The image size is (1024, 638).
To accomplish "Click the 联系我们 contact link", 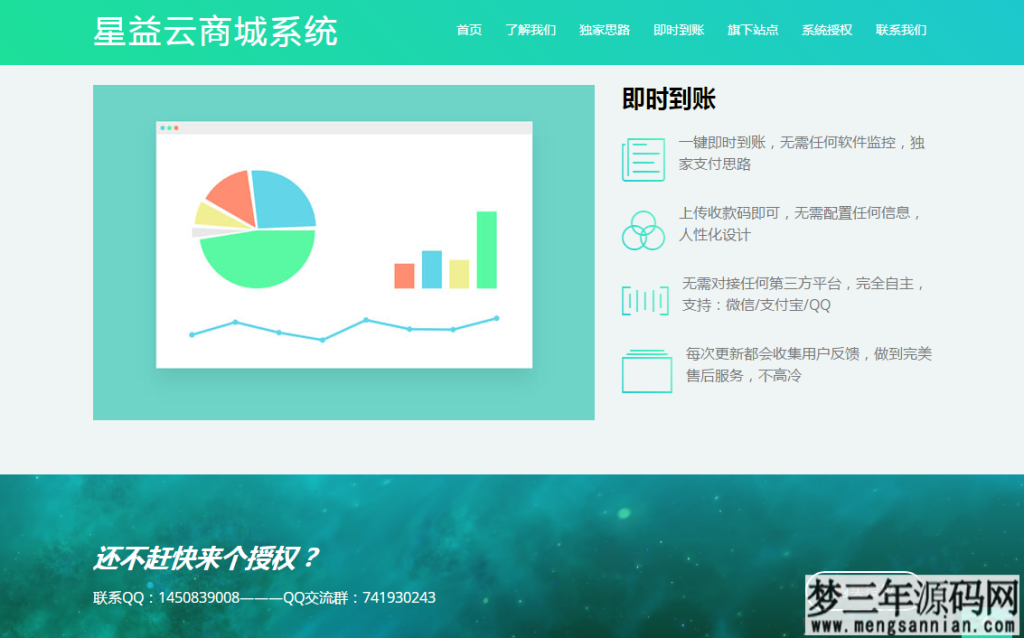I will click(901, 30).
